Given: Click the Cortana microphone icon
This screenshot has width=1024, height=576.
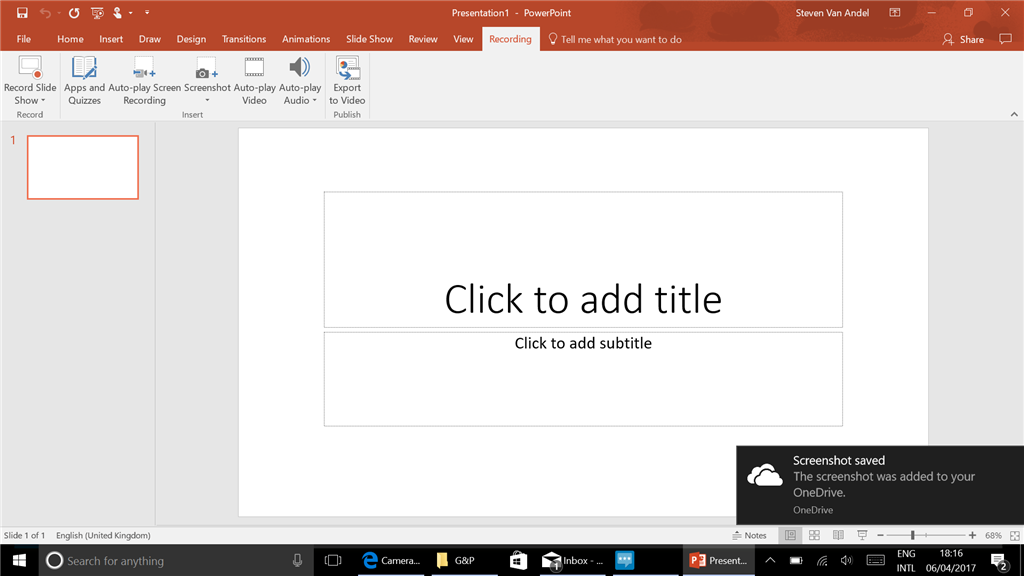Looking at the screenshot, I should pyautogui.click(x=297, y=560).
